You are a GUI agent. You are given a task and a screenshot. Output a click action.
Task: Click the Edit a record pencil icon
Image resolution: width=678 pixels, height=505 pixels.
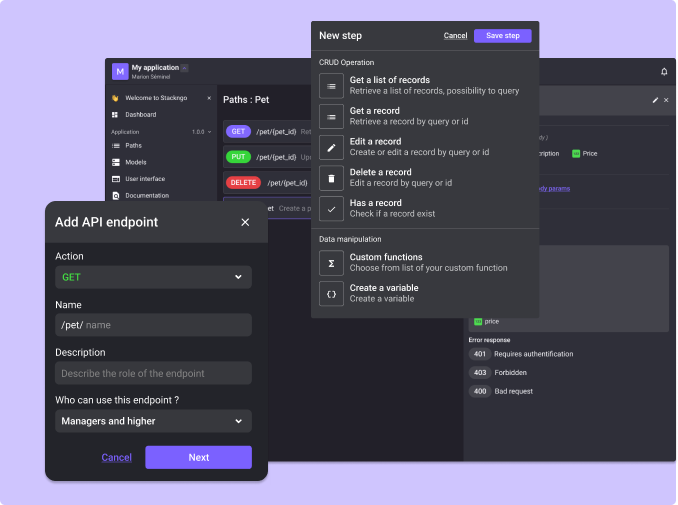pos(331,147)
